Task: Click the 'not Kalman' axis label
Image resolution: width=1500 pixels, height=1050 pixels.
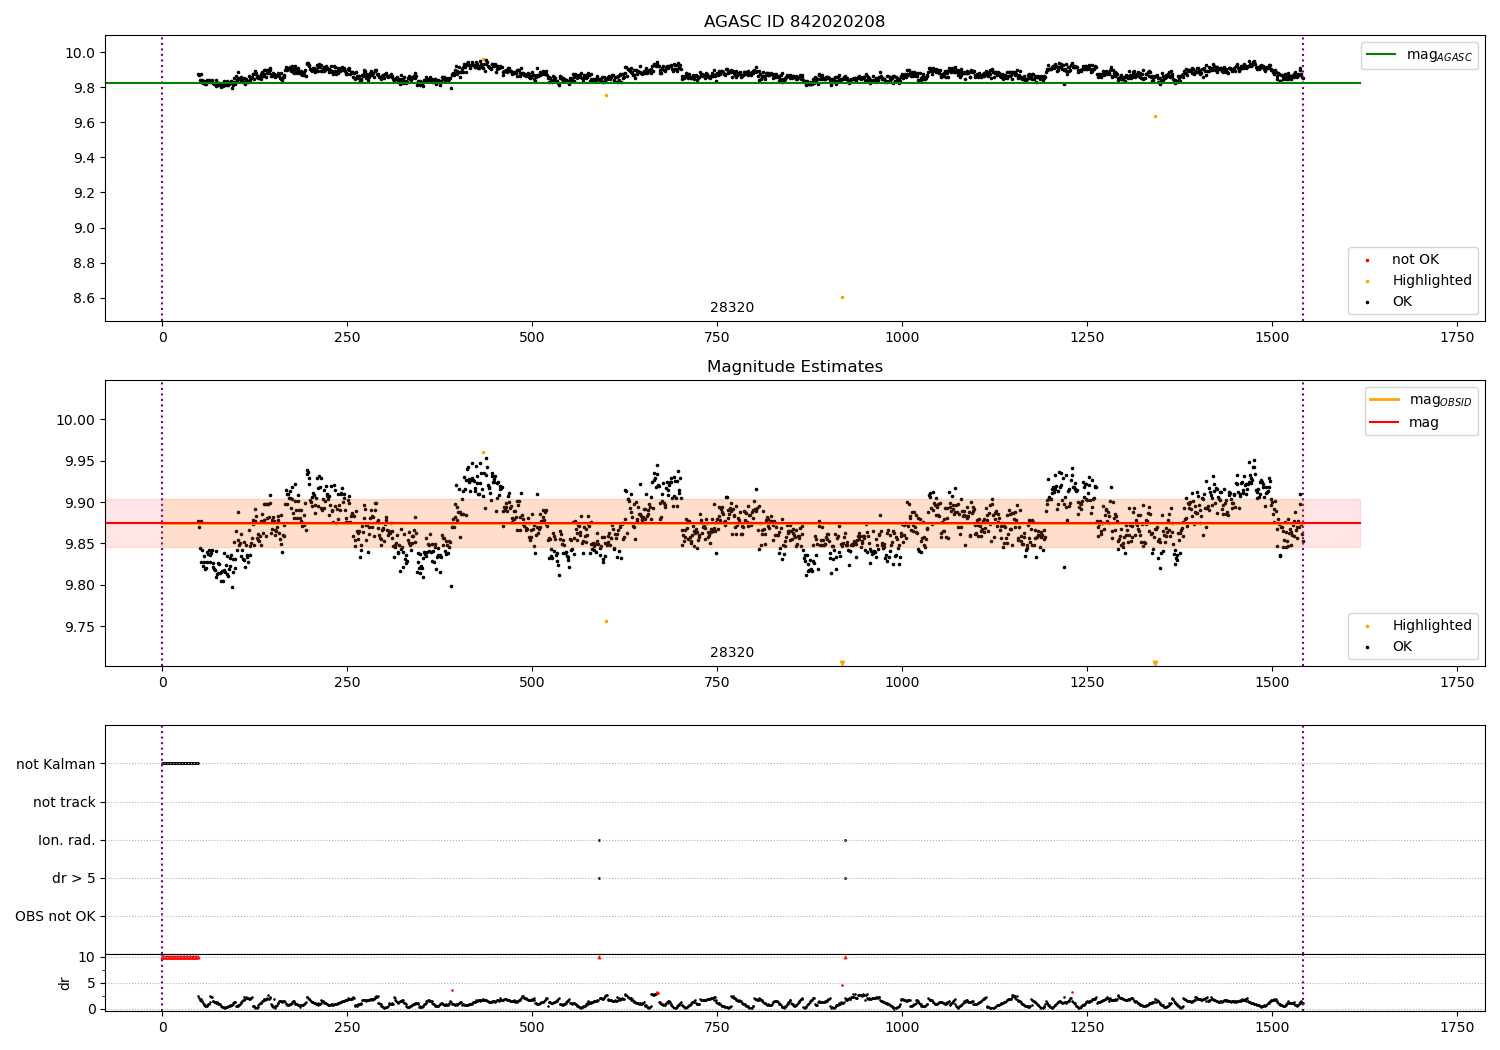Action: pos(56,764)
